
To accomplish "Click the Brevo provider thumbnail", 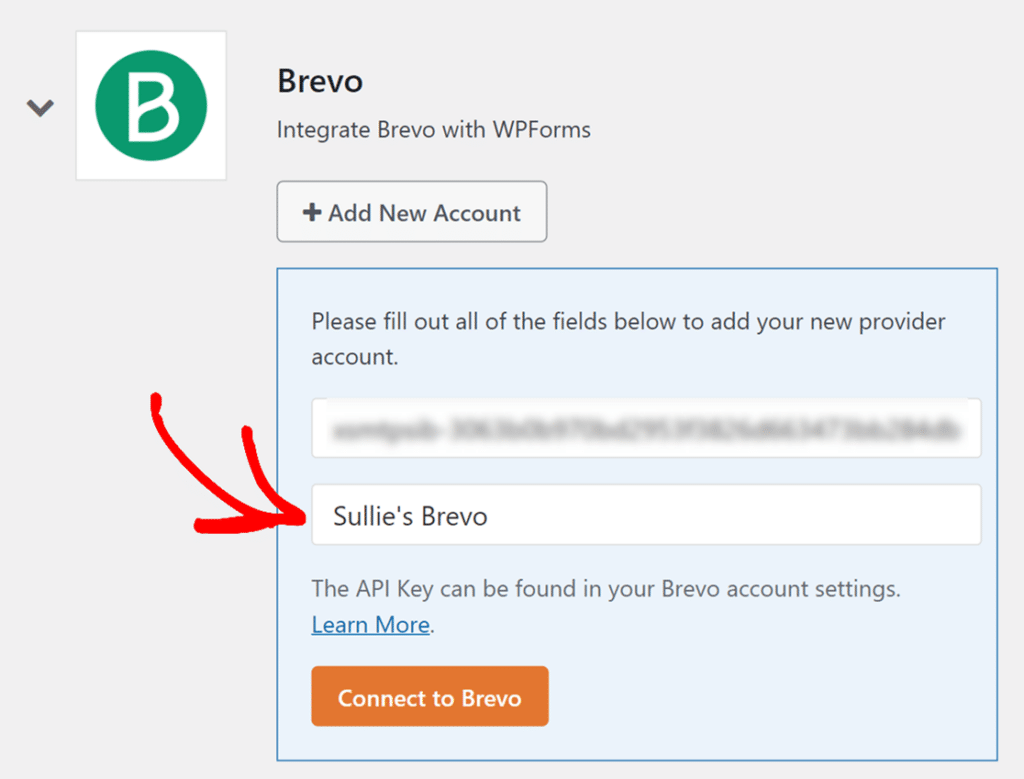I will (x=150, y=105).
